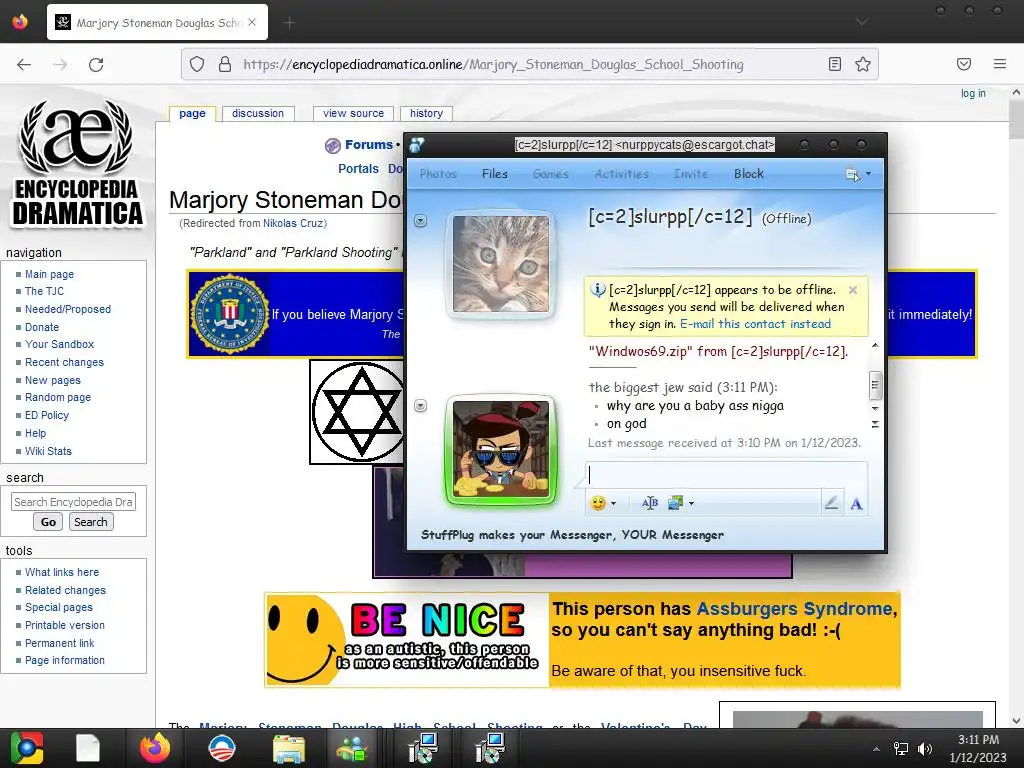Click Files in the chat toolbar
This screenshot has width=1024, height=768.
tap(494, 174)
